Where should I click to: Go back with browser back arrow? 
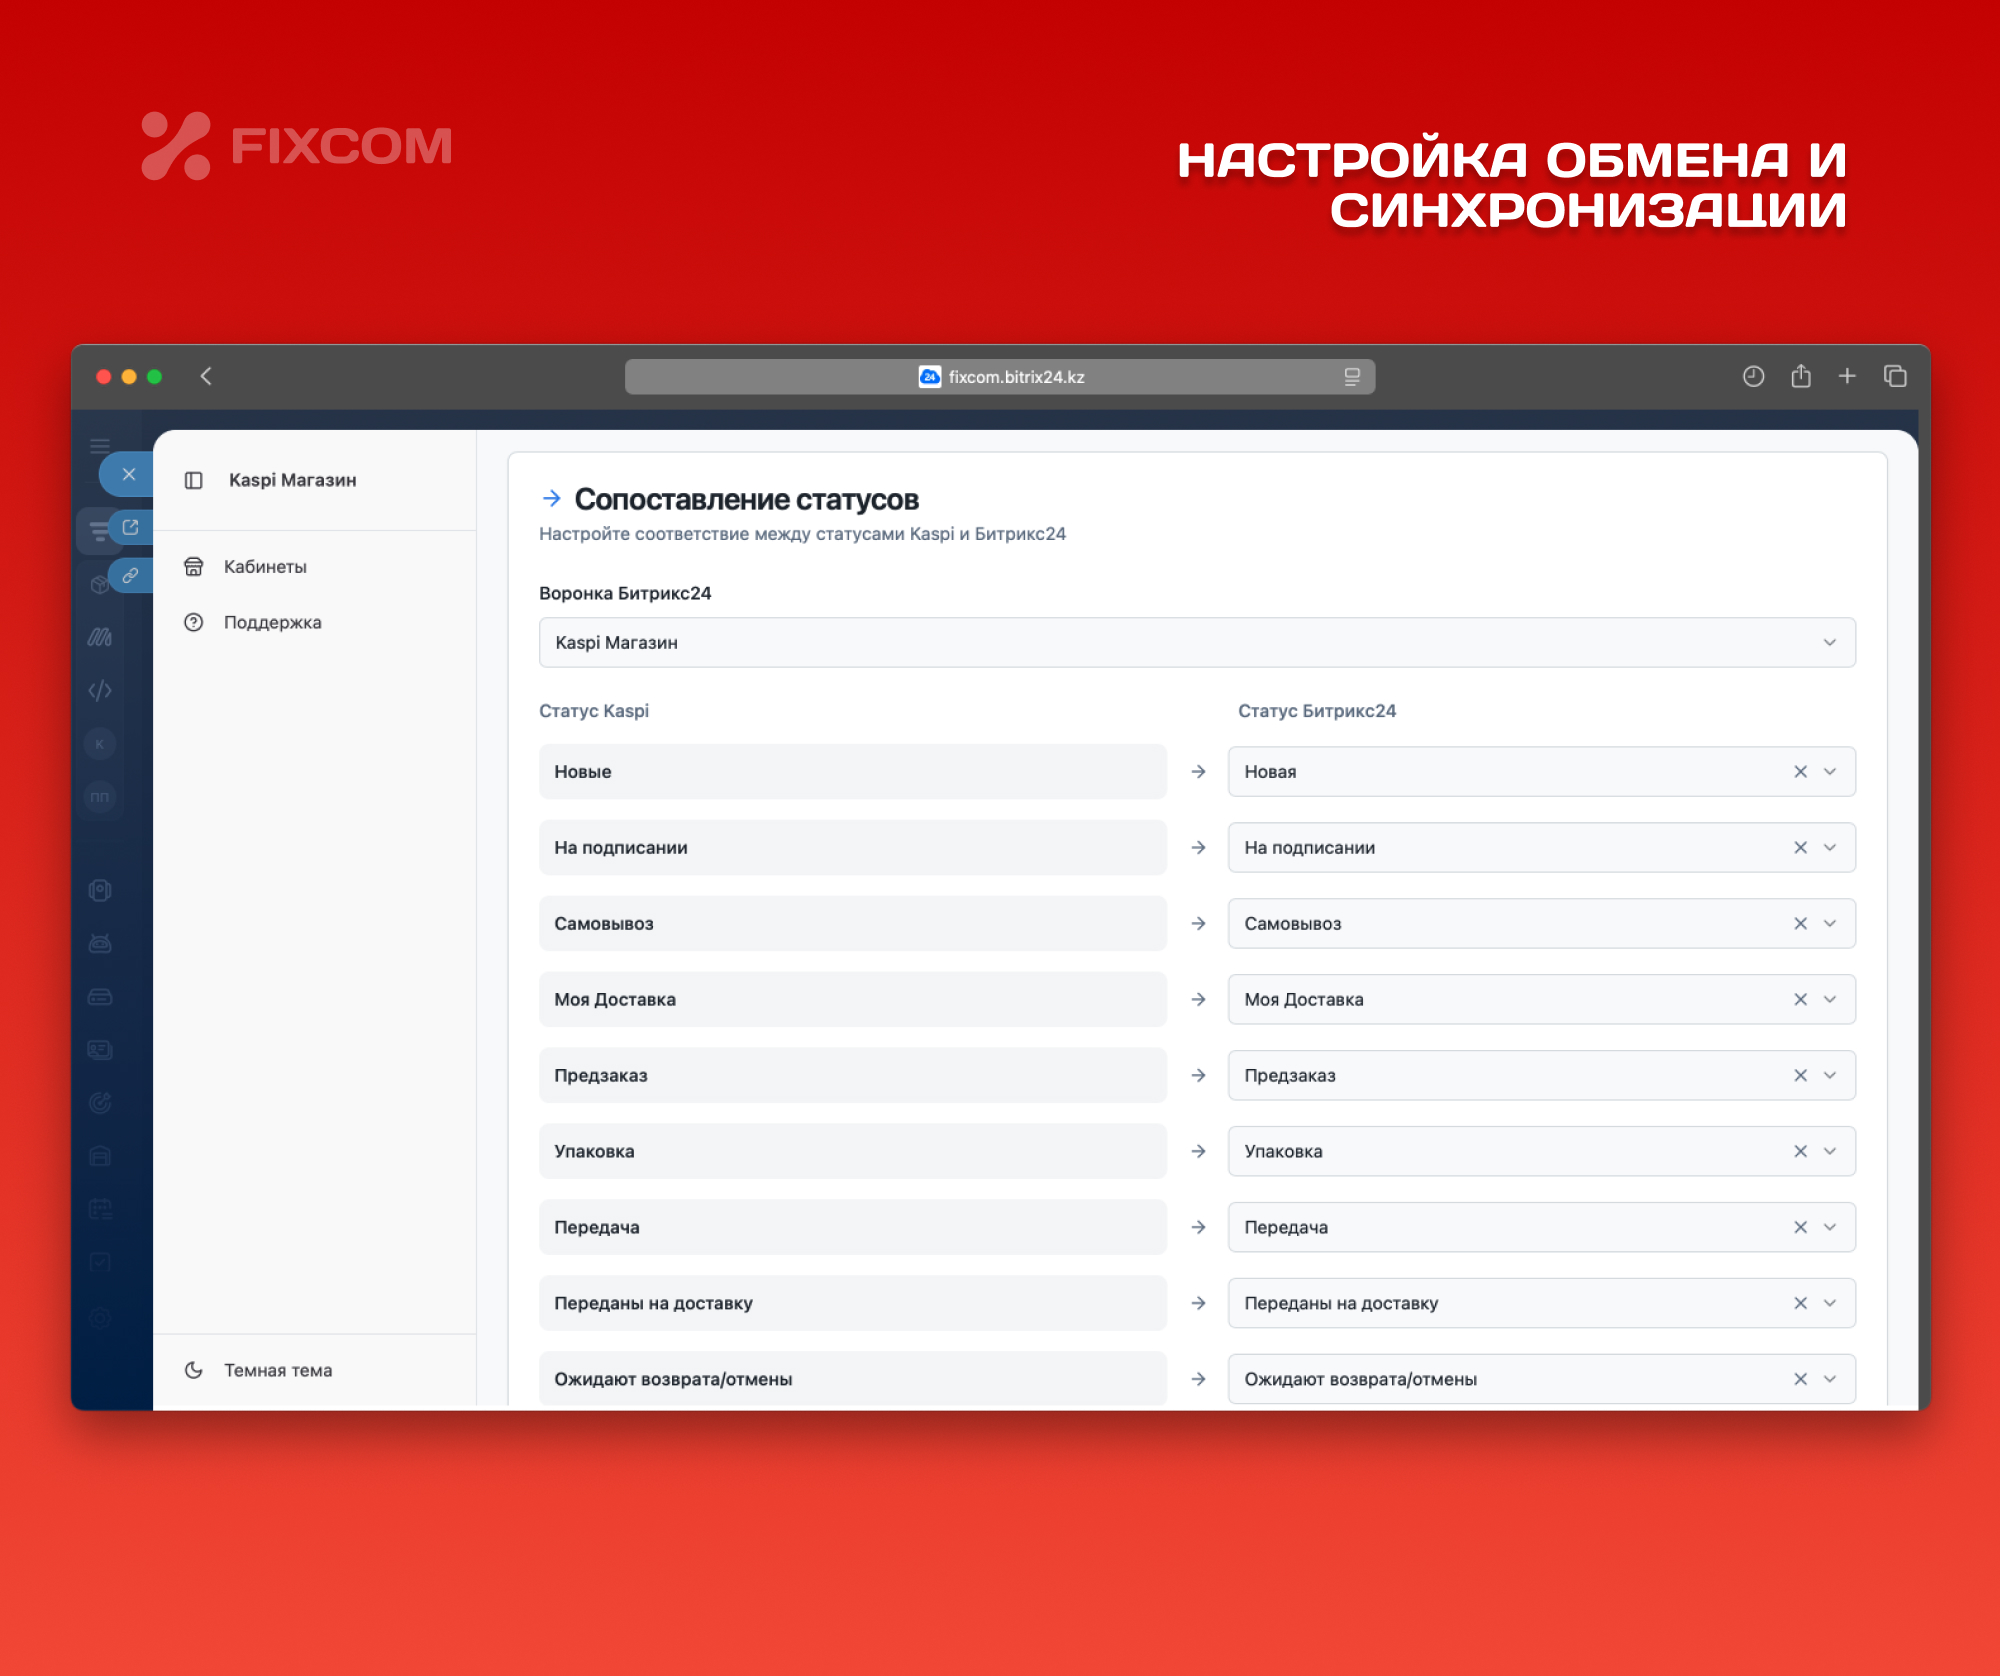206,376
